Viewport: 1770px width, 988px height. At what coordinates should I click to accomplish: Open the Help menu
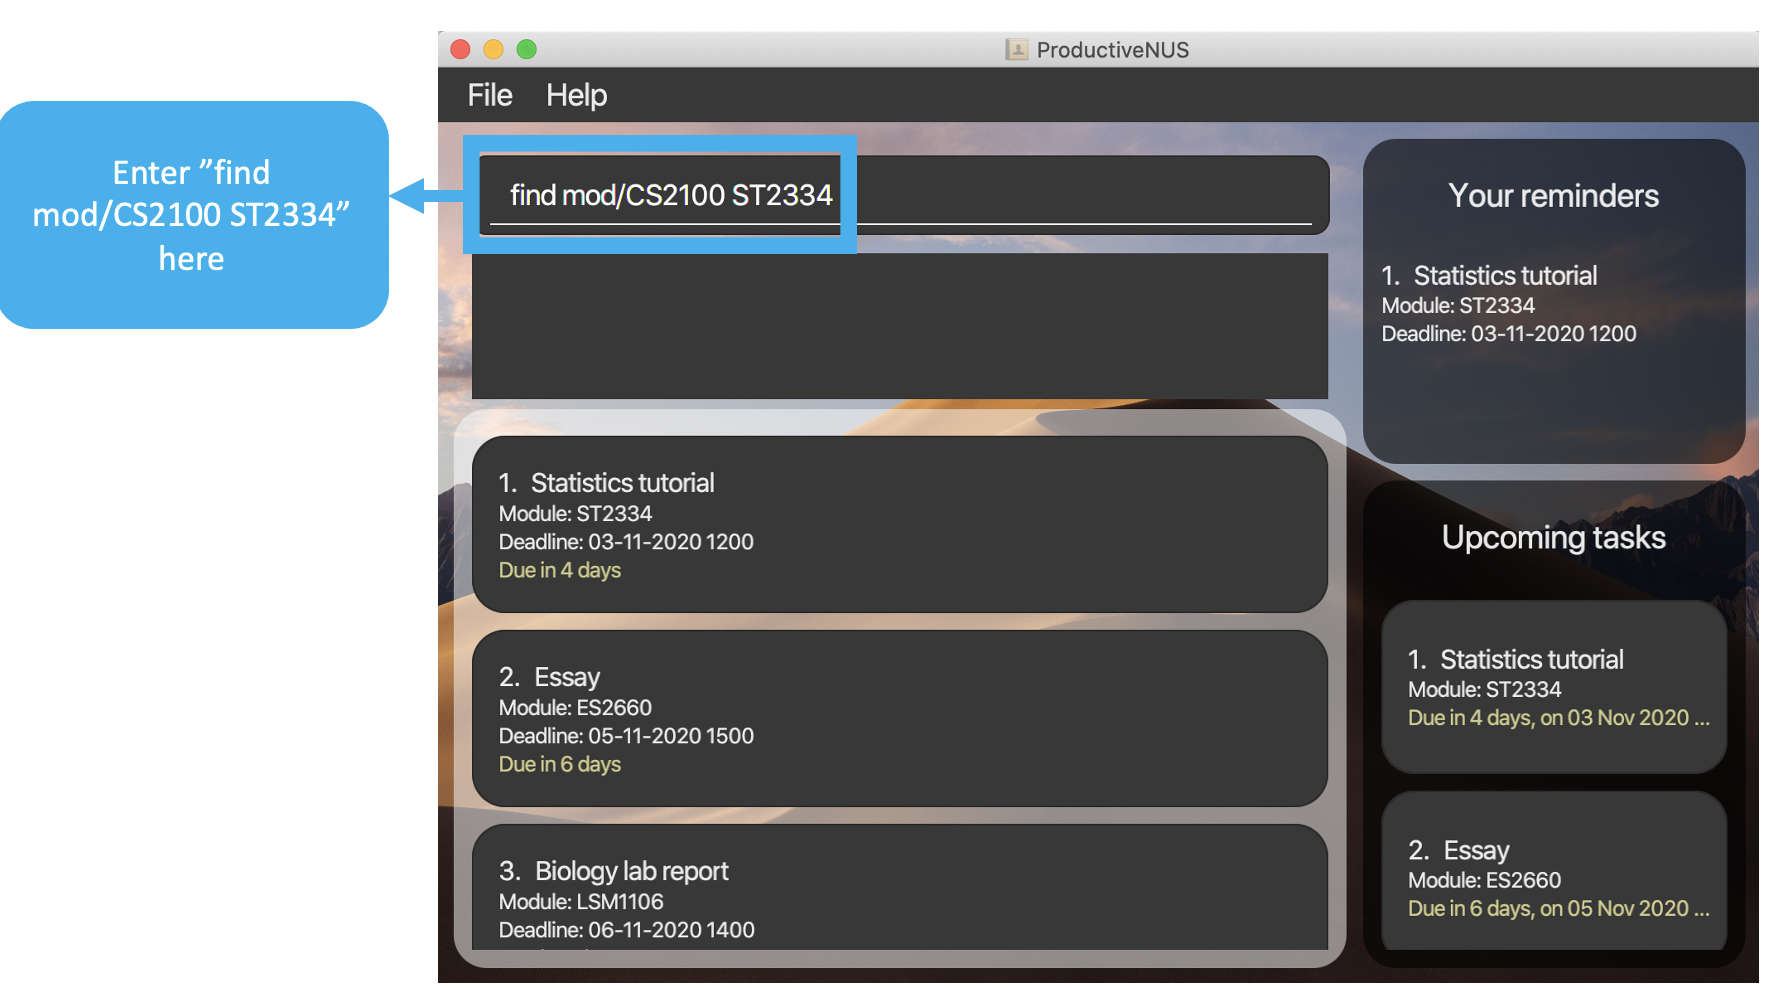pyautogui.click(x=576, y=95)
